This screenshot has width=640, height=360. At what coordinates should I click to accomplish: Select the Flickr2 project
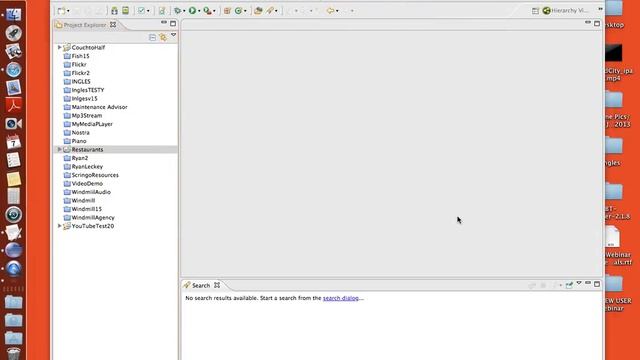pyautogui.click(x=76, y=73)
